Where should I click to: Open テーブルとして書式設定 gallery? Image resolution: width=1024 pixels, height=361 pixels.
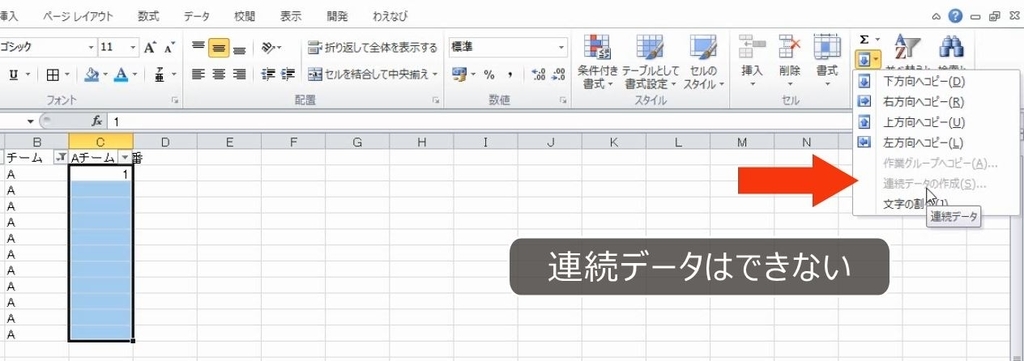pyautogui.click(x=650, y=62)
